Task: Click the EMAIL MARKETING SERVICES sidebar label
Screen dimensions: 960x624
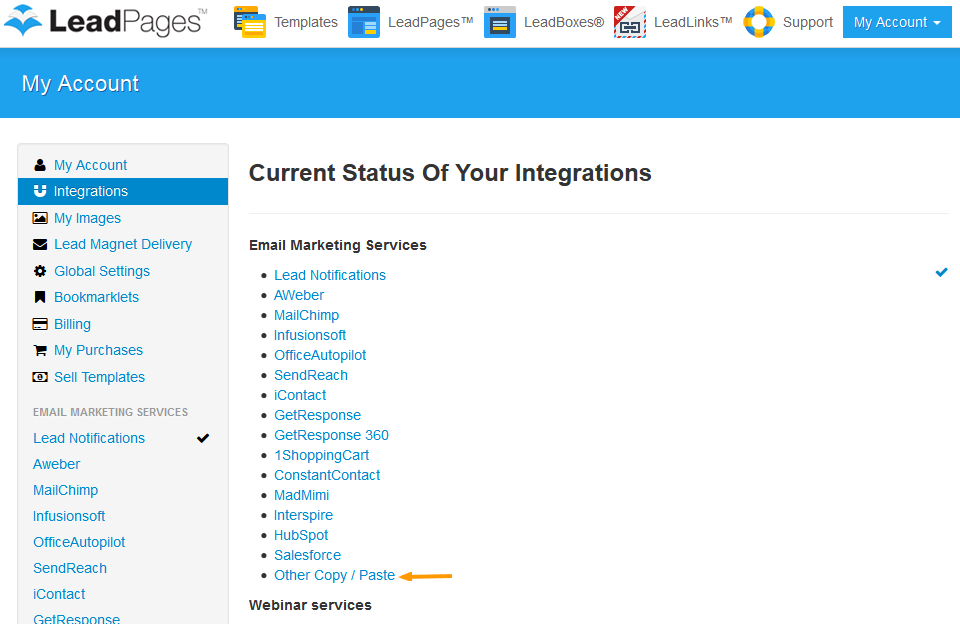Action: coord(110,412)
